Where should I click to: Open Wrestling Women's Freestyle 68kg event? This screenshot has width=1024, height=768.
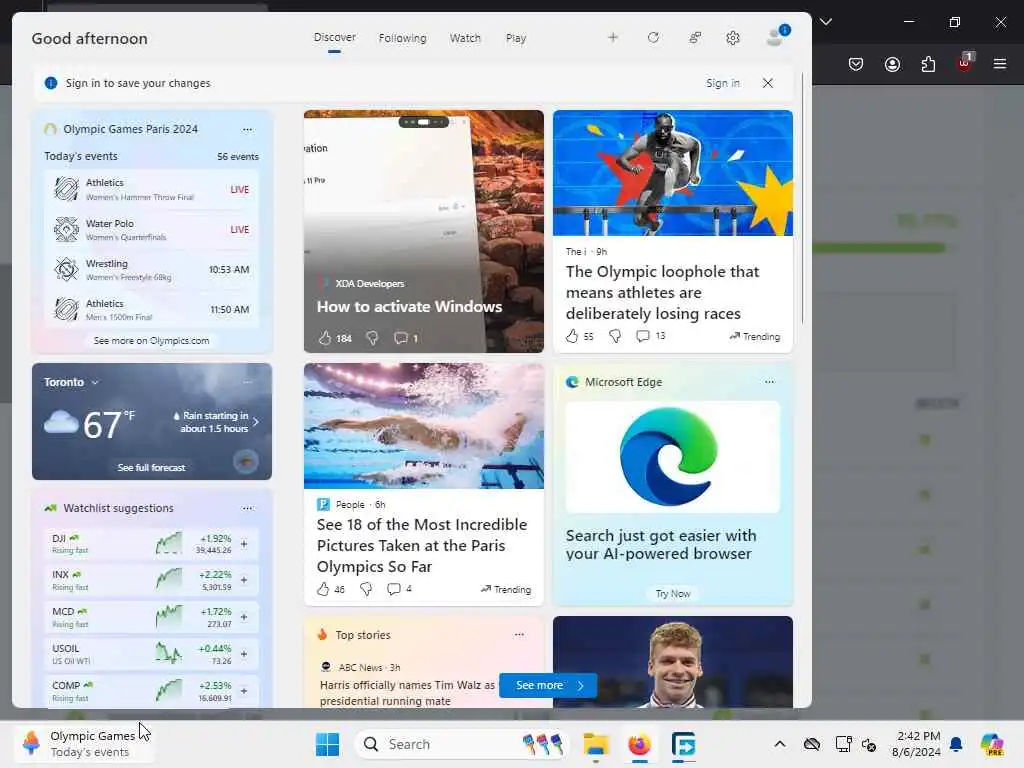(x=152, y=270)
